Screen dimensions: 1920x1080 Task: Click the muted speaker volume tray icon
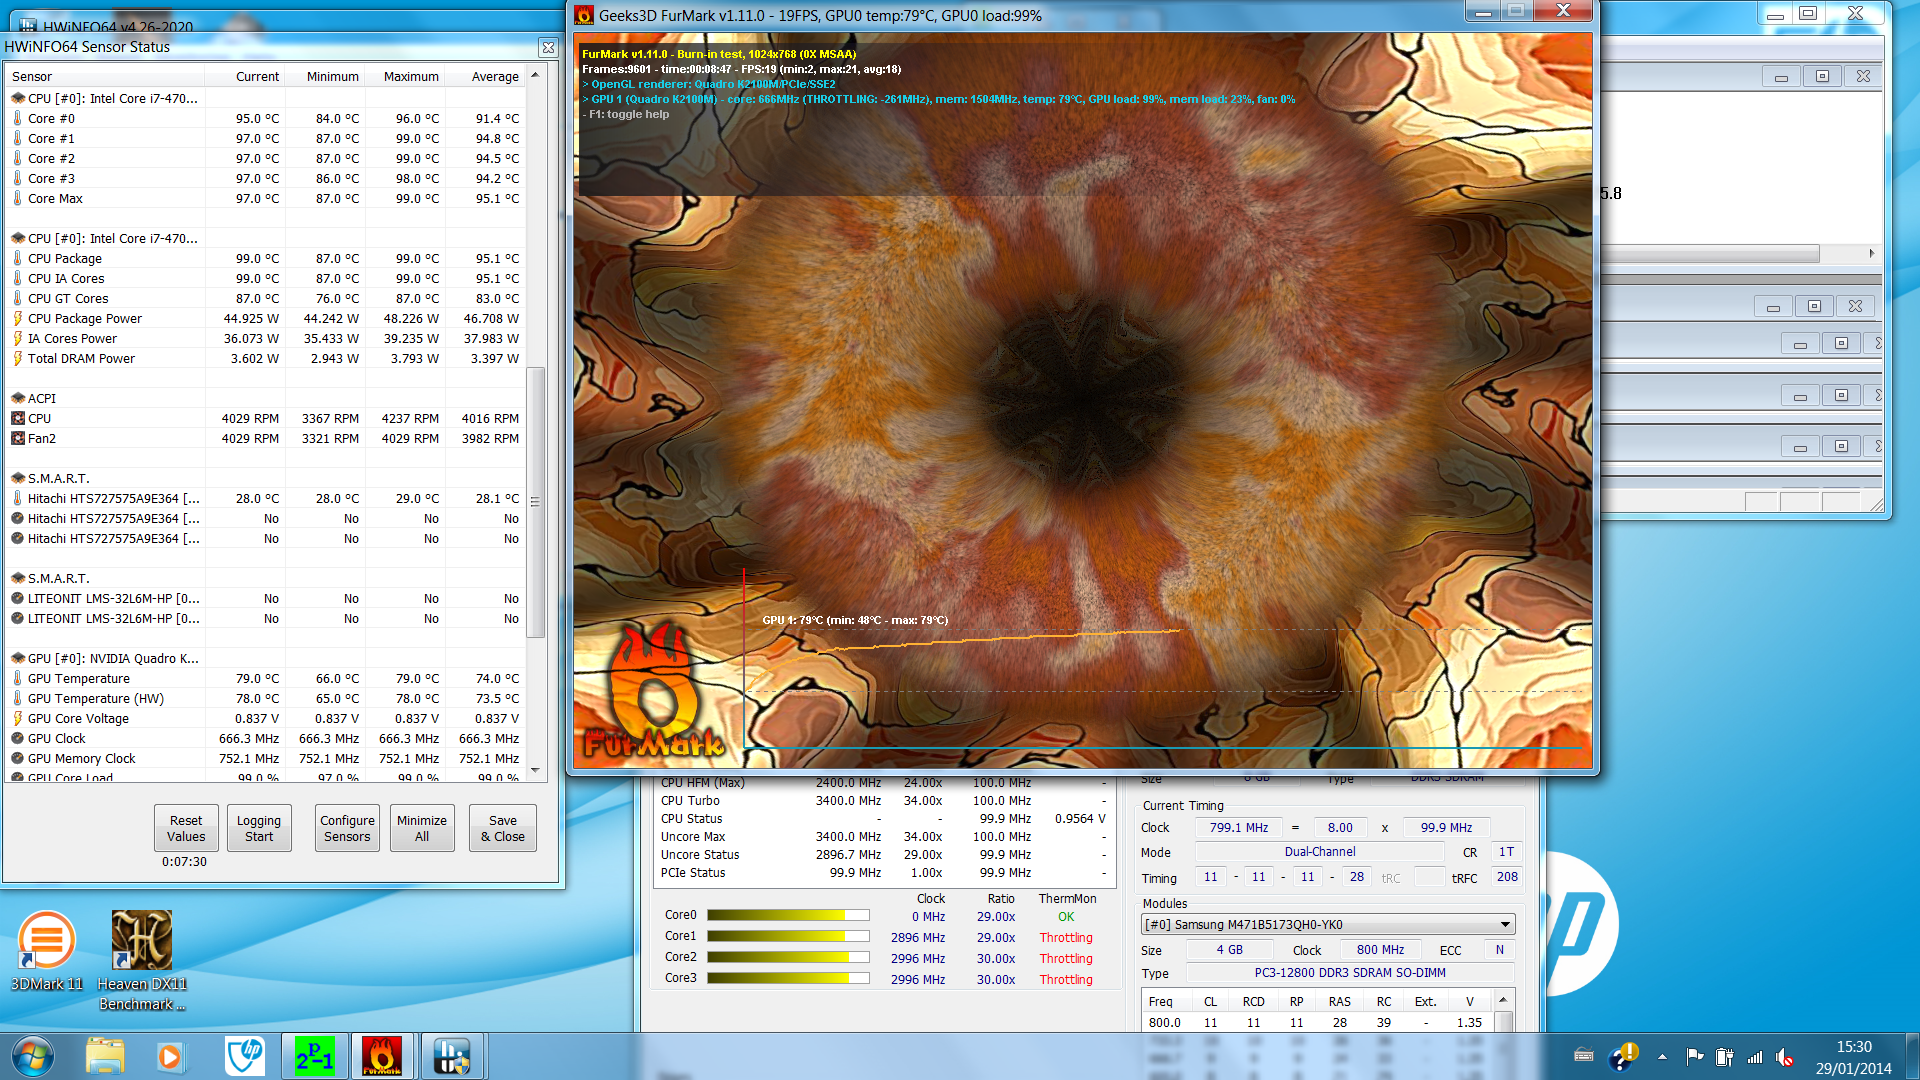tap(1785, 1057)
